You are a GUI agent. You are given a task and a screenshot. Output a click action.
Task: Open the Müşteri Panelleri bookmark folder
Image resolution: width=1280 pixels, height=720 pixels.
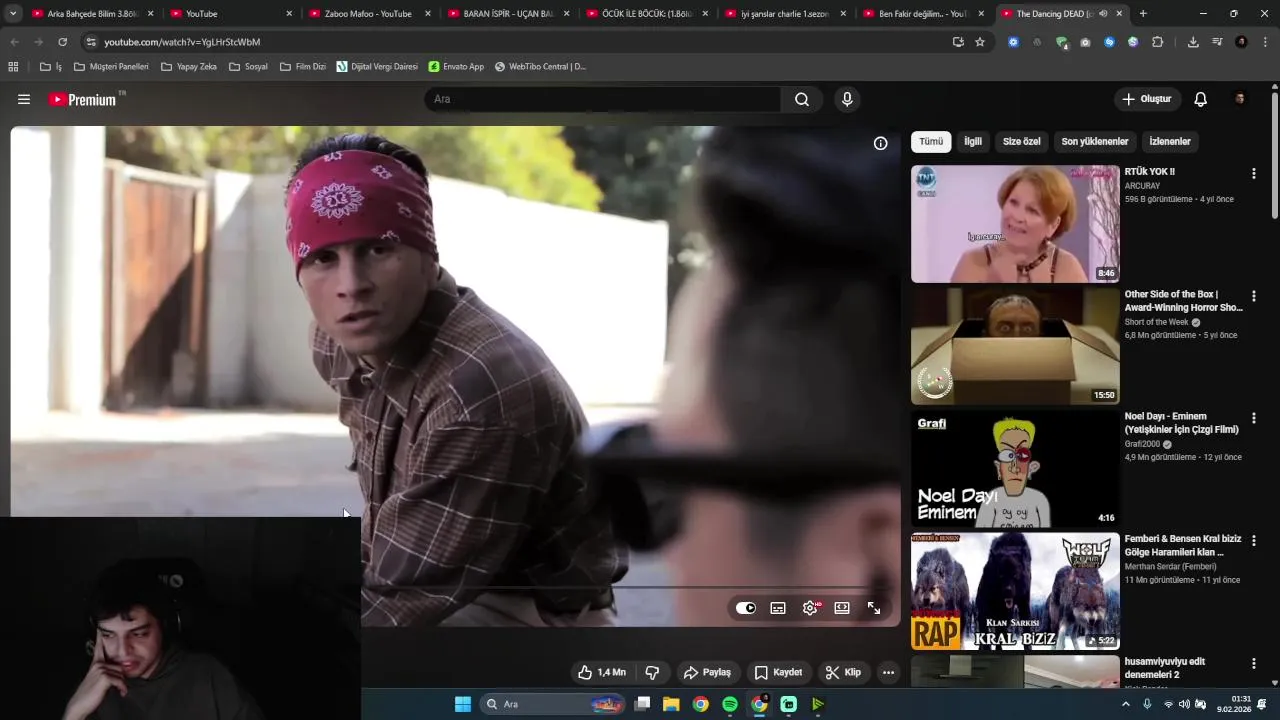(x=111, y=66)
